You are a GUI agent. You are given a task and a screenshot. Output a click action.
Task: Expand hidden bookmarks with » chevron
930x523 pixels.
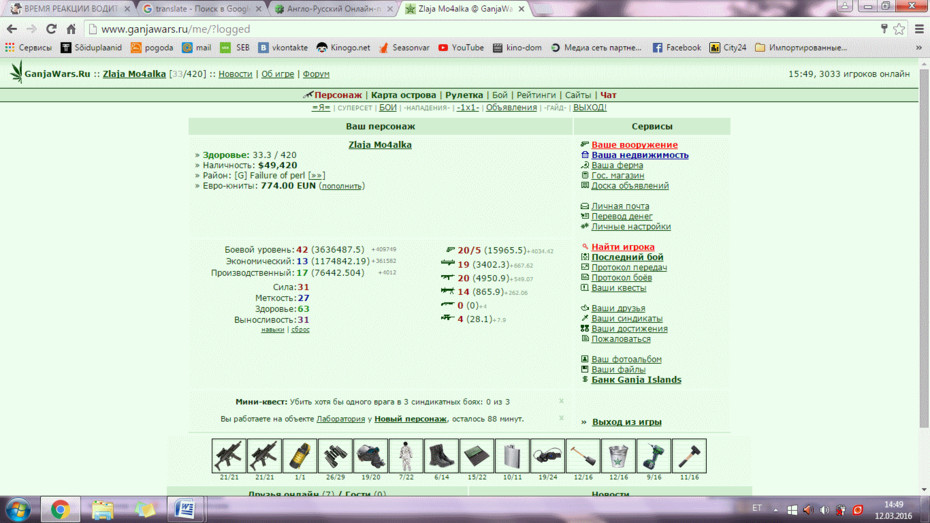click(x=919, y=47)
